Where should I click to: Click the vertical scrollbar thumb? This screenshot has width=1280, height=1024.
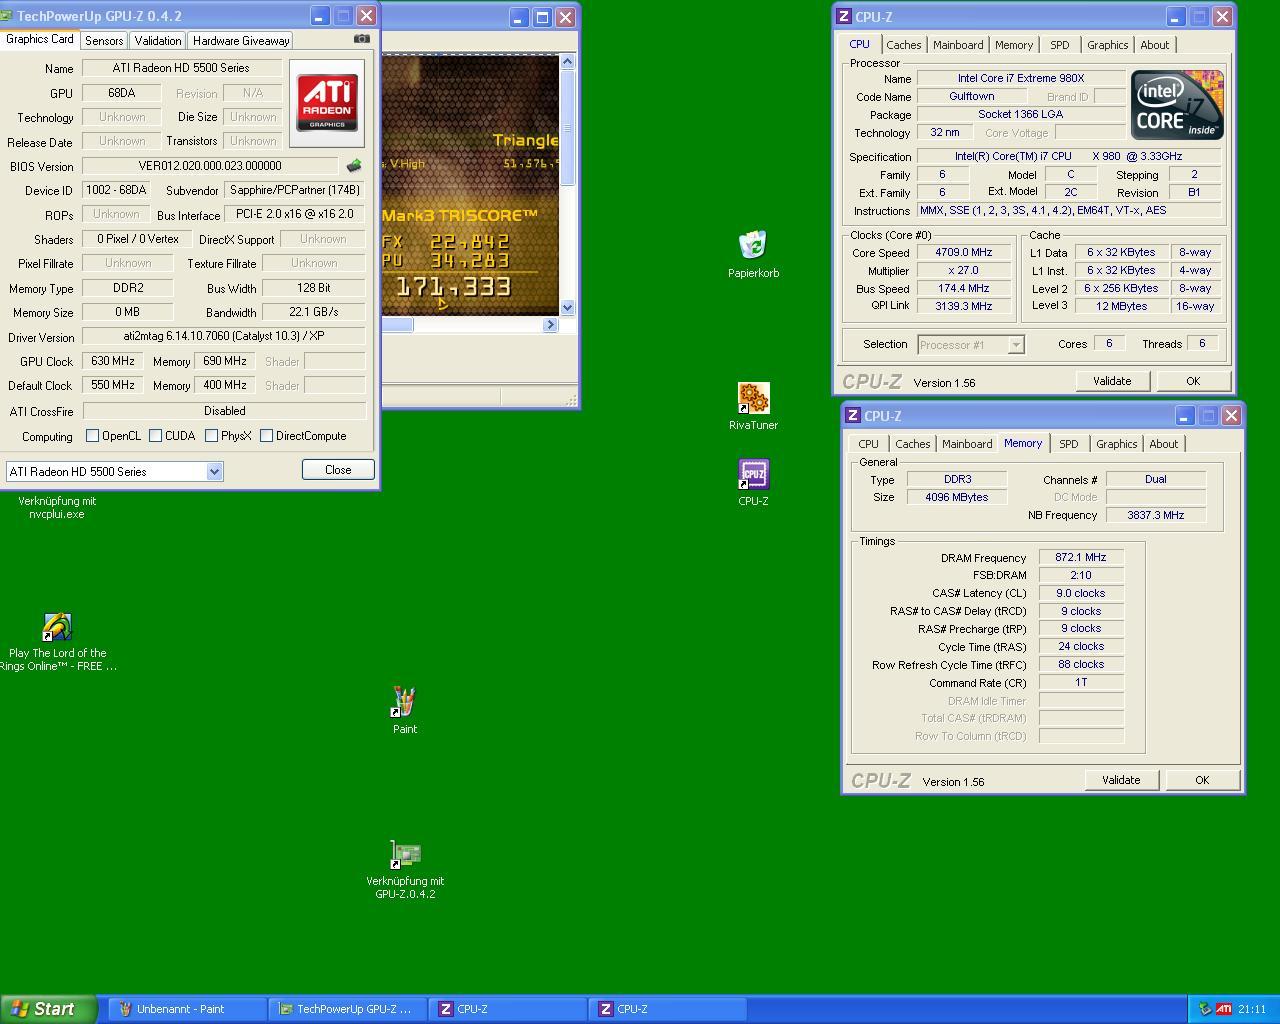pyautogui.click(x=567, y=127)
